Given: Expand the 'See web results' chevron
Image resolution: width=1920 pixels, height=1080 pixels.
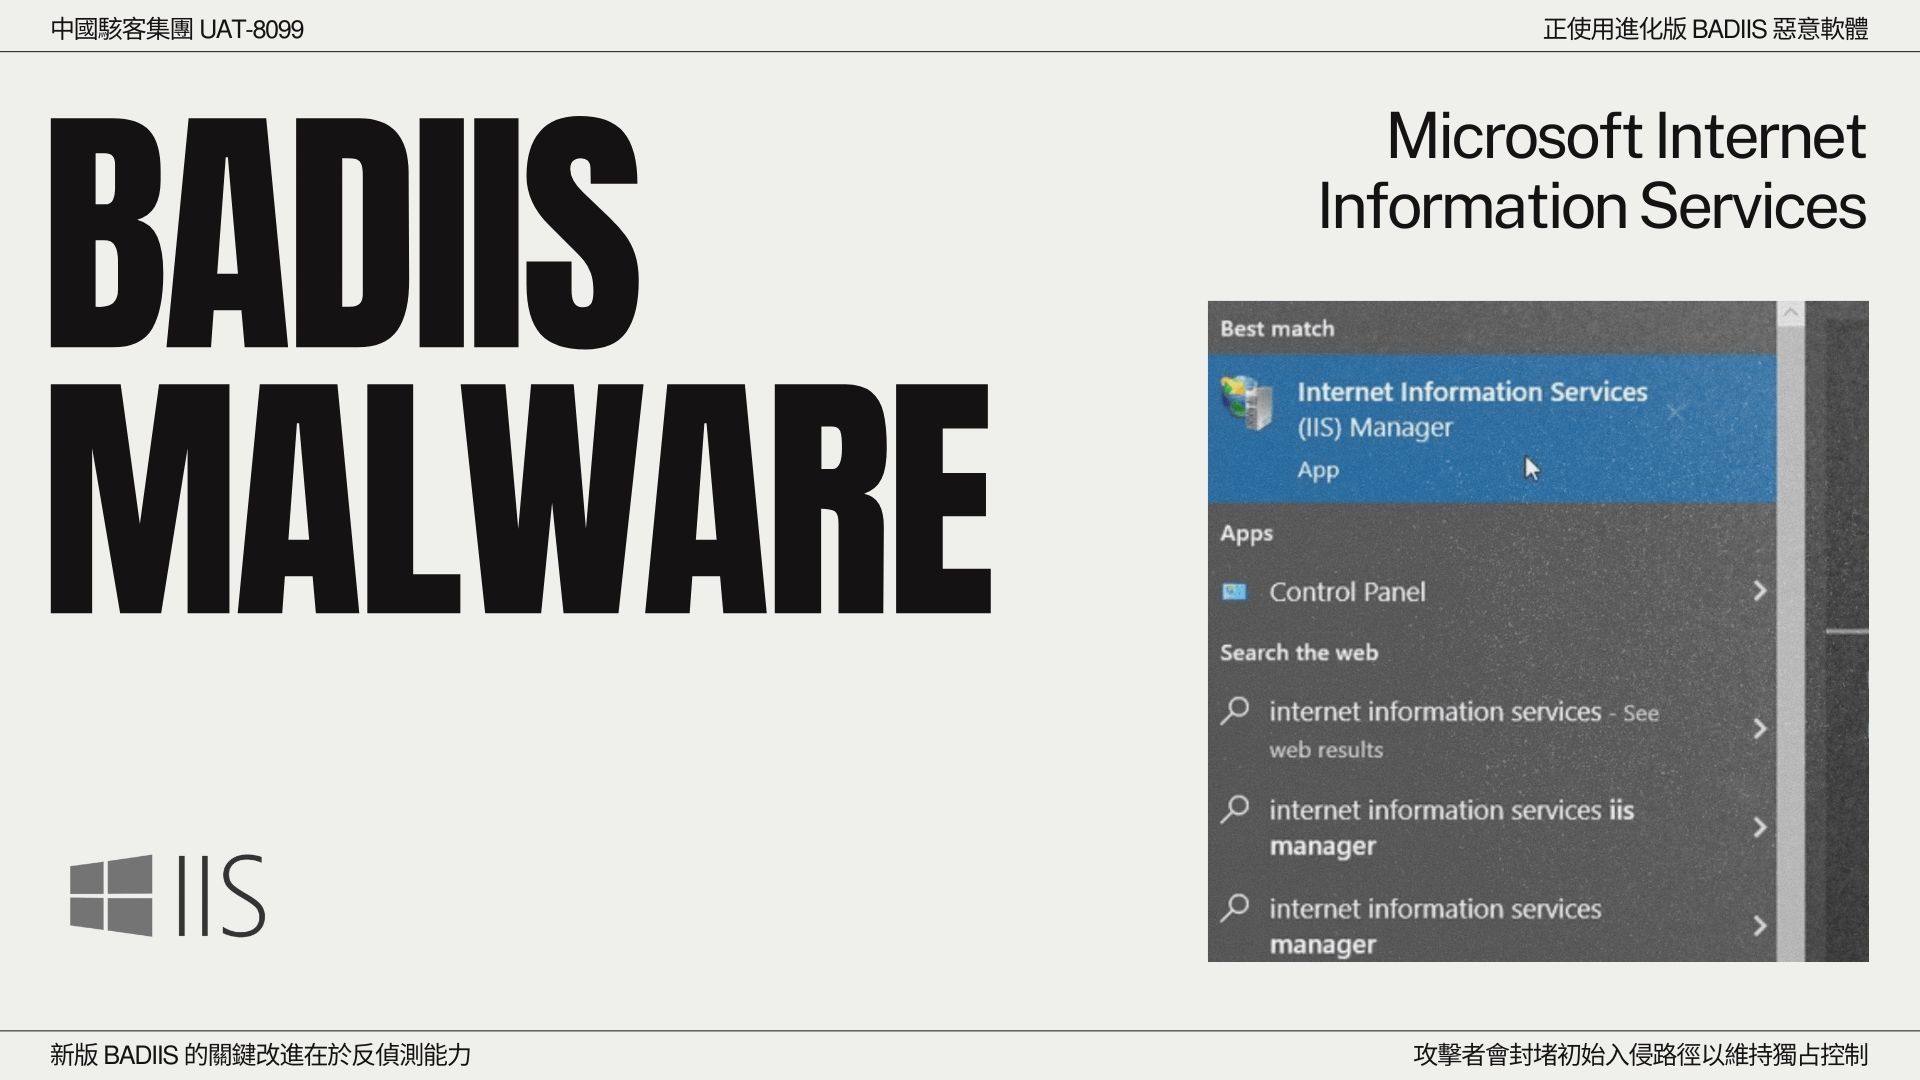Looking at the screenshot, I should click(x=1759, y=729).
